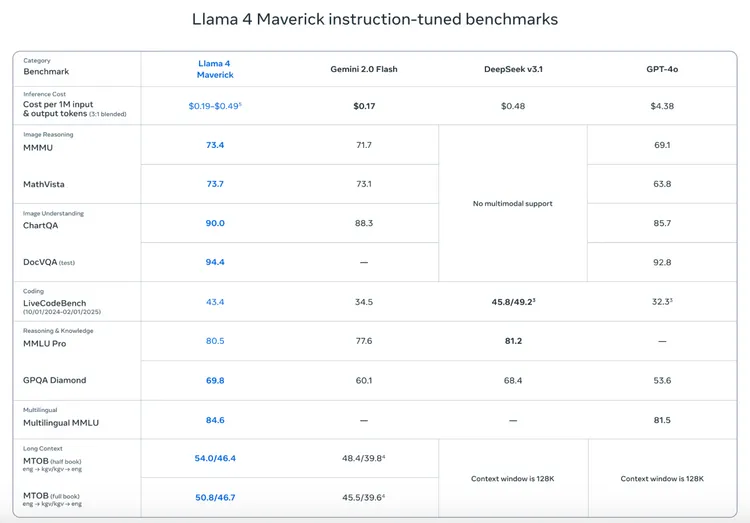The width and height of the screenshot is (750, 523).
Task: Click the DocVQA (test) row label
Action: (x=50, y=262)
